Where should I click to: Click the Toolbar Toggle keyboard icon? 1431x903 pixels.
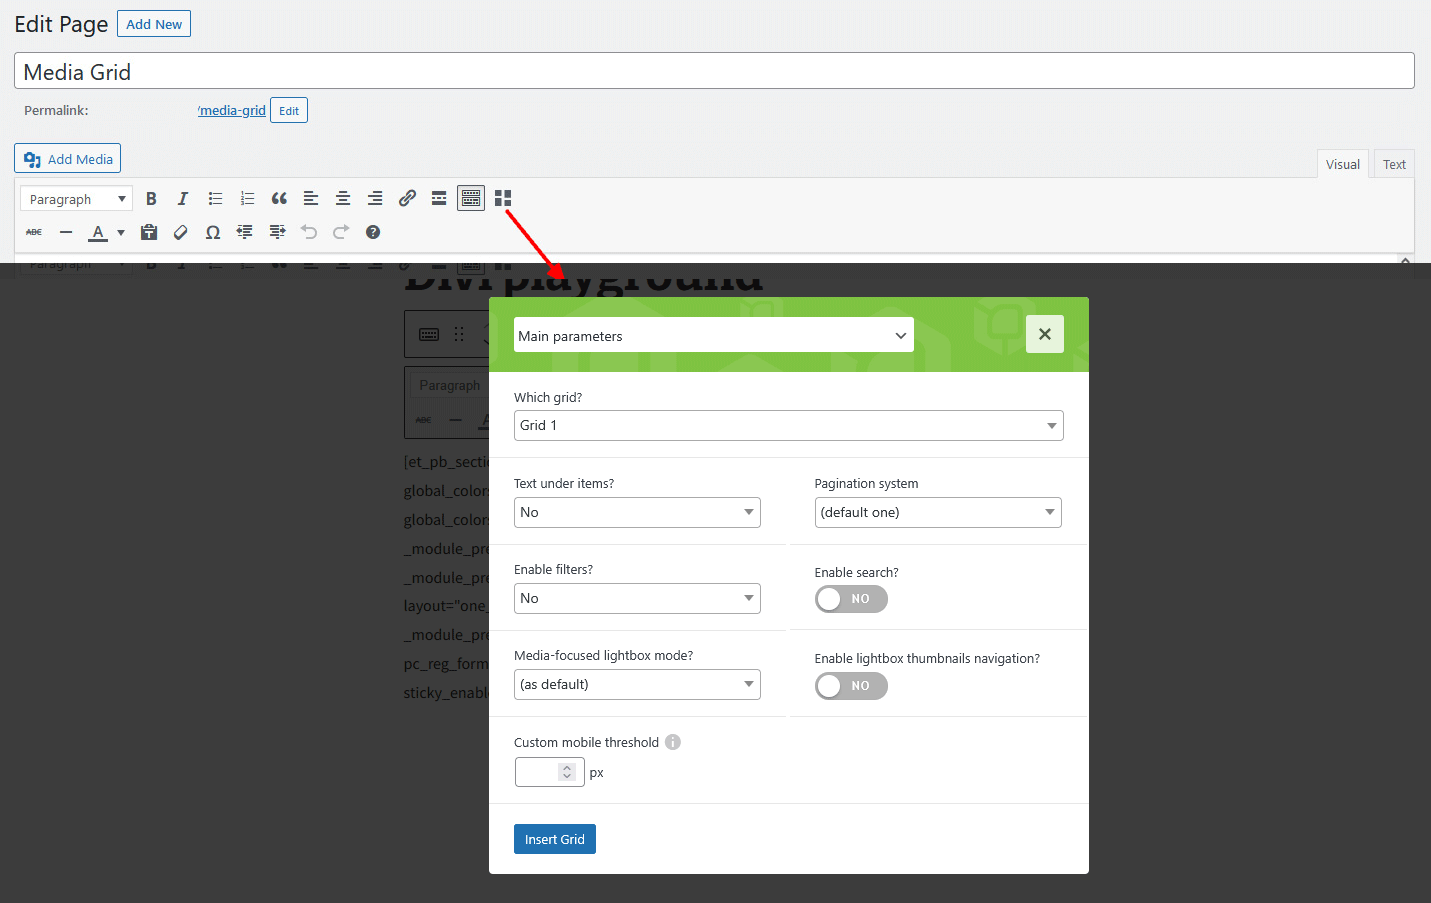coord(471,198)
